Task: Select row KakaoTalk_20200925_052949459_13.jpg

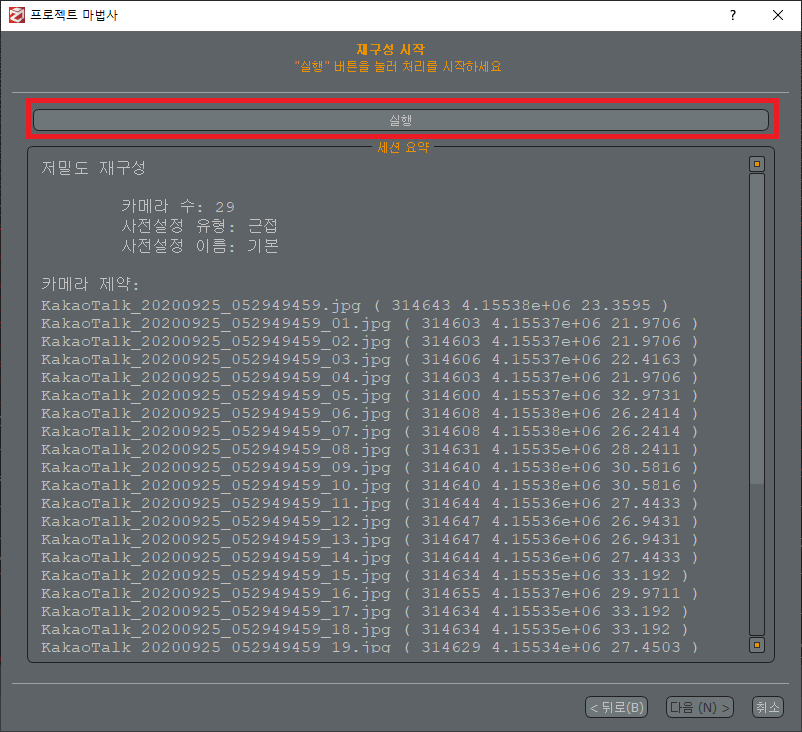Action: click(x=369, y=540)
